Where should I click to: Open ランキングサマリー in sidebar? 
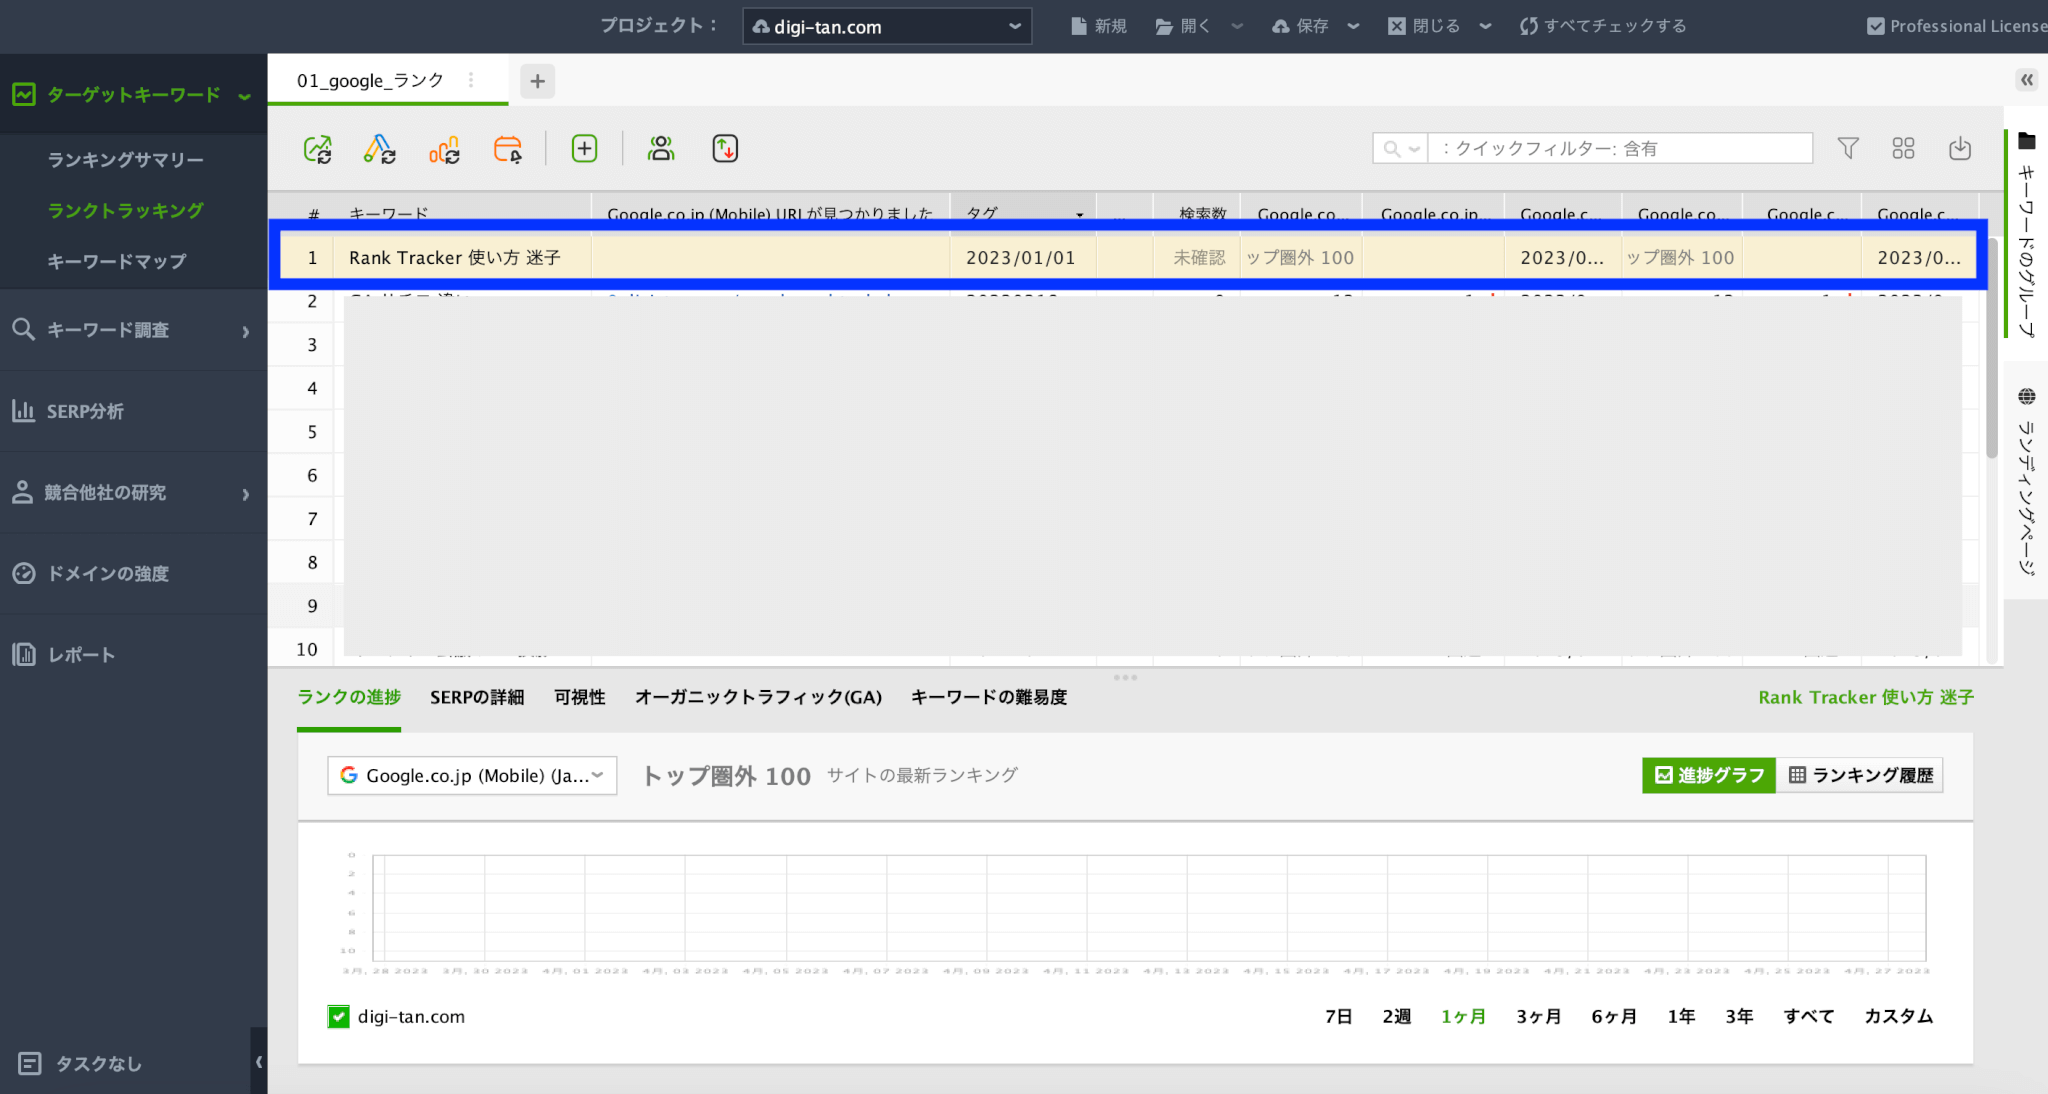pyautogui.click(x=126, y=160)
